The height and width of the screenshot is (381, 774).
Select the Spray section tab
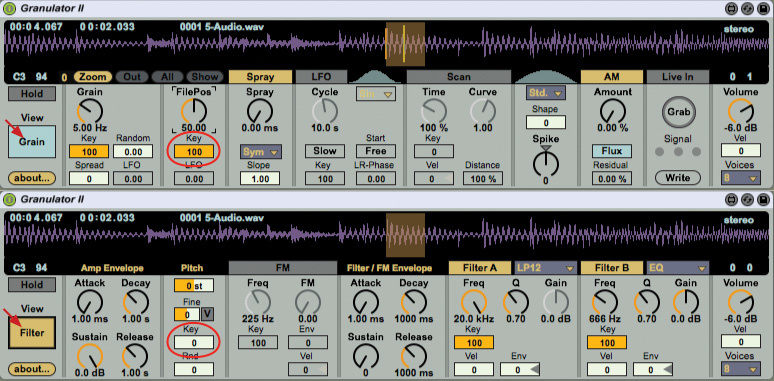point(260,76)
